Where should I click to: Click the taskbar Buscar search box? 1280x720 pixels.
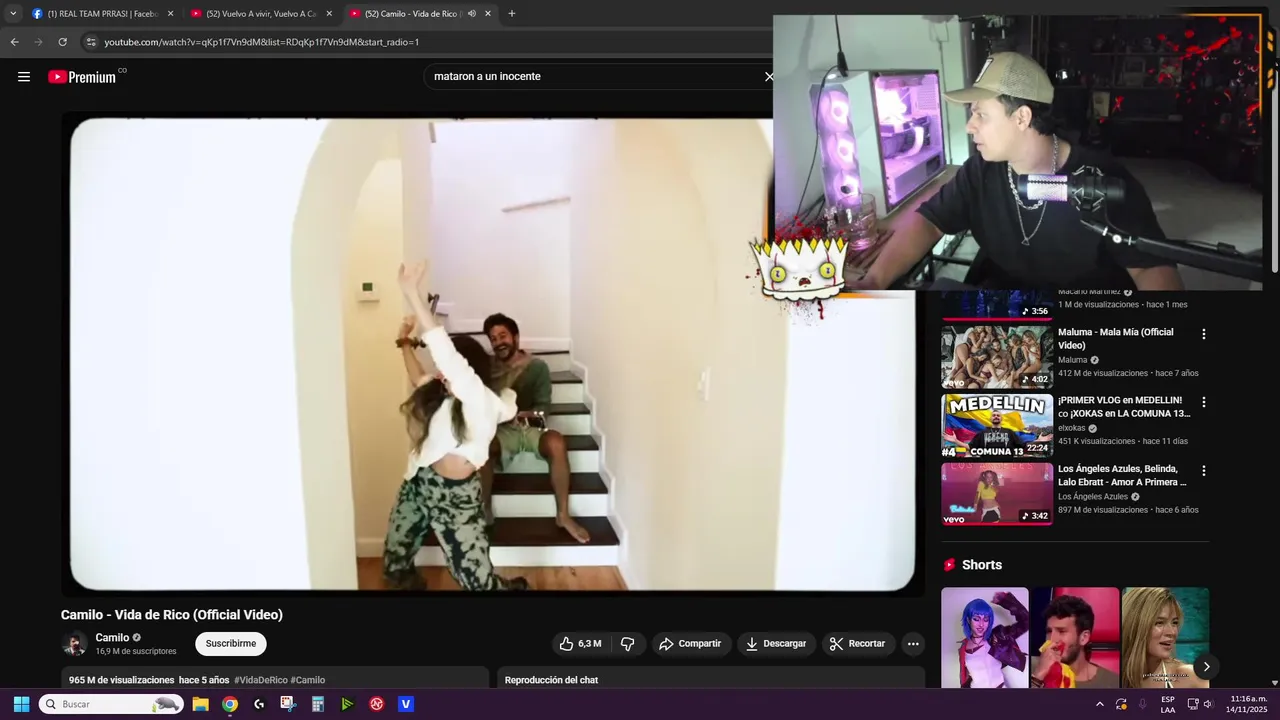(111, 704)
